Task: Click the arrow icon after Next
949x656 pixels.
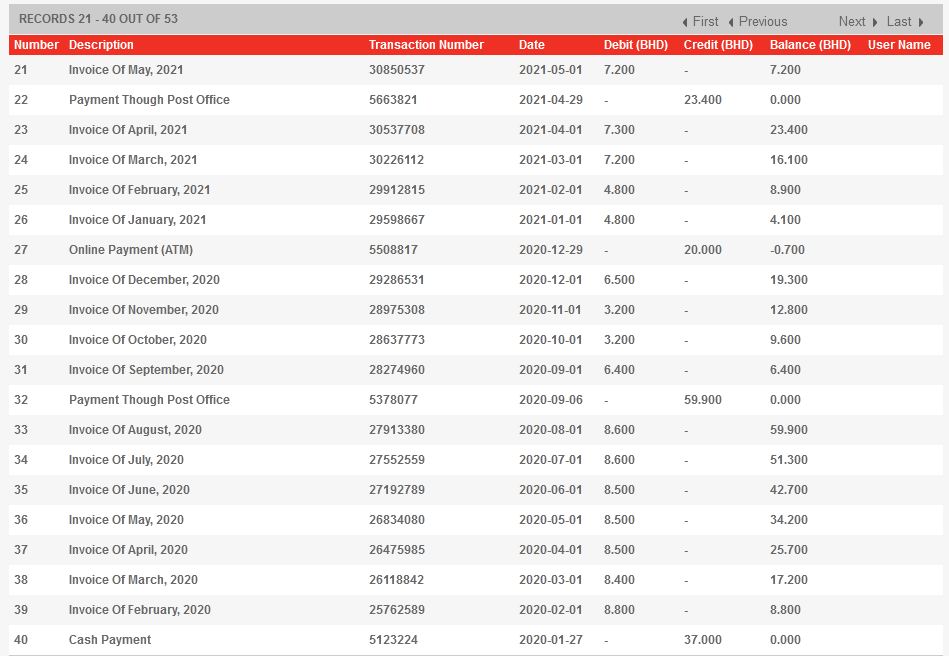Action: click(x=874, y=22)
